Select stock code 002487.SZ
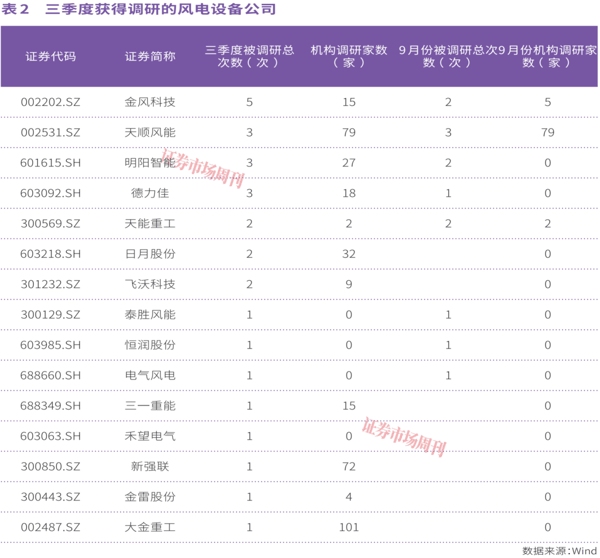The image size is (600, 558). [51, 527]
